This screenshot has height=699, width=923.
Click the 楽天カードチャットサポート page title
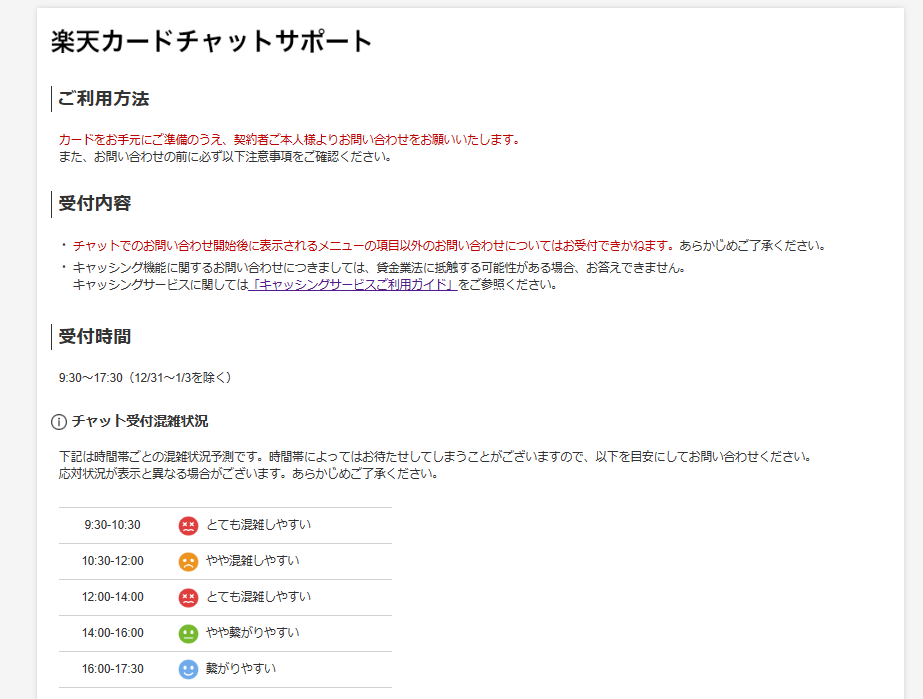click(x=212, y=42)
